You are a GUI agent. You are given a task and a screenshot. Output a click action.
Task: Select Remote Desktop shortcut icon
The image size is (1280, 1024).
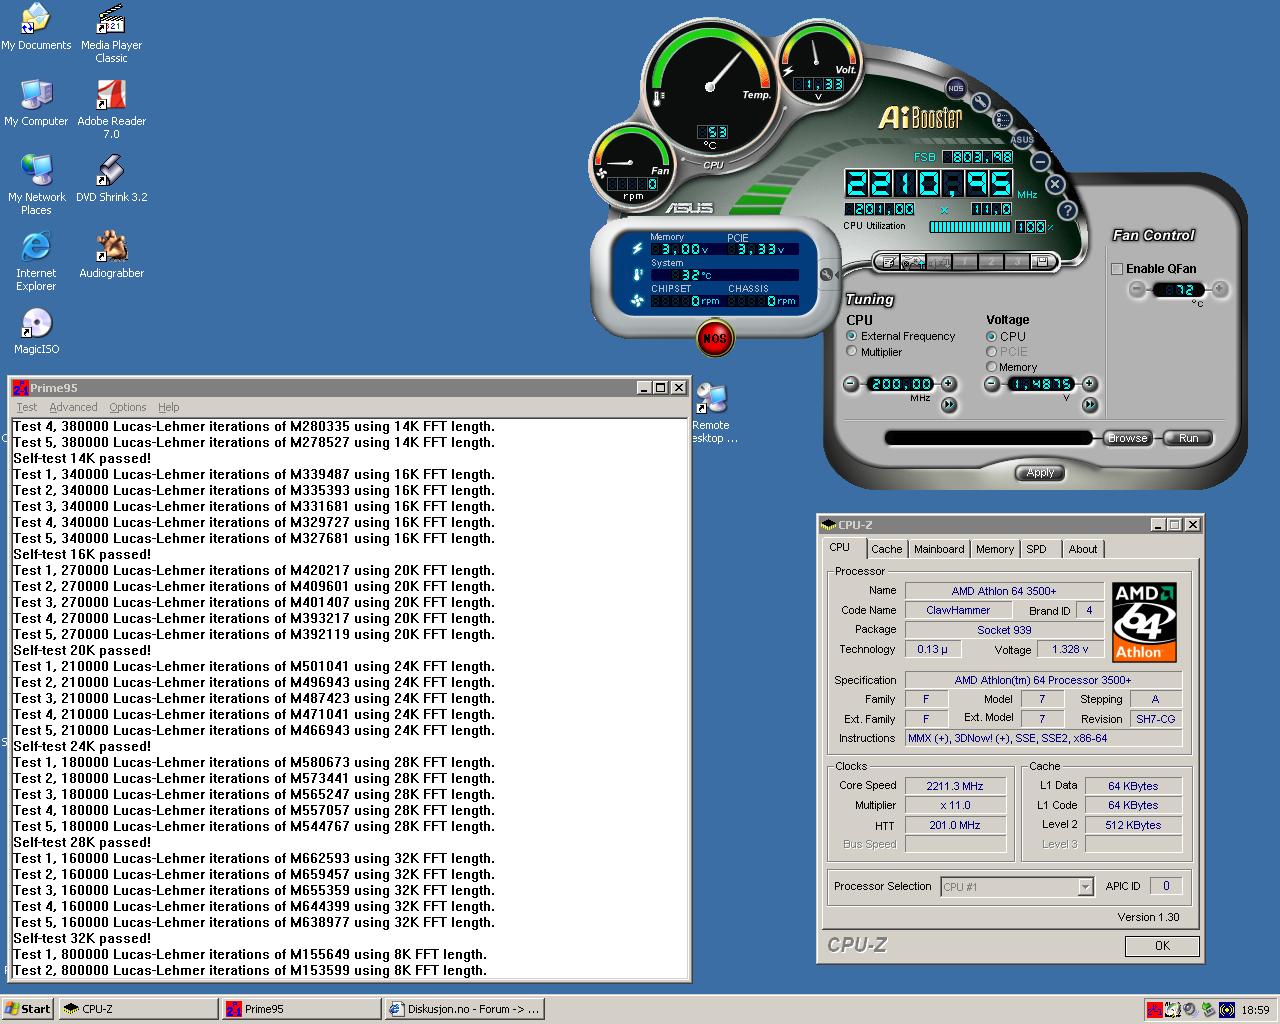point(712,413)
